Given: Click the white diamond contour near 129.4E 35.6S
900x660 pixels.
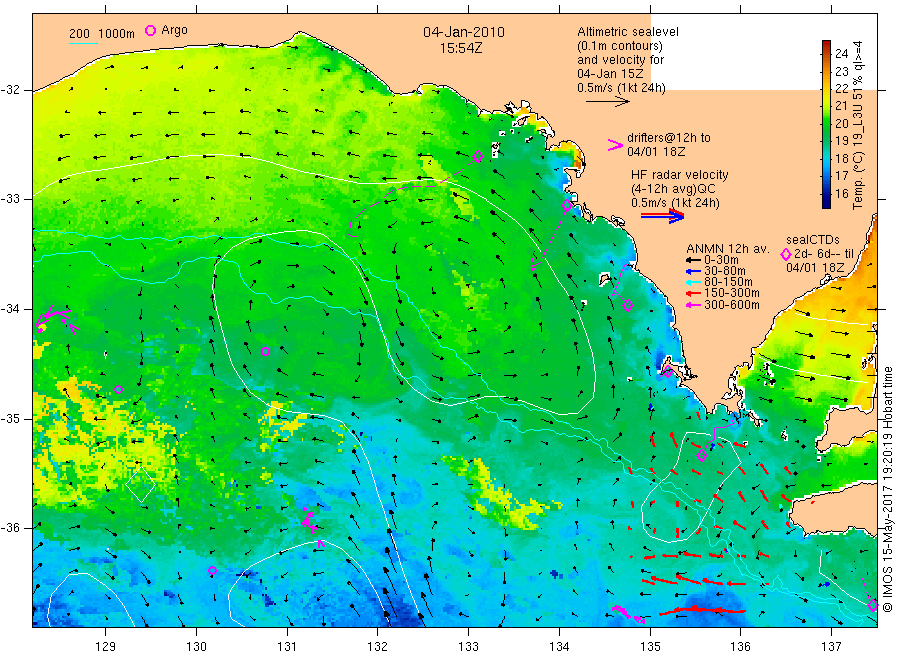Looking at the screenshot, I should [141, 484].
